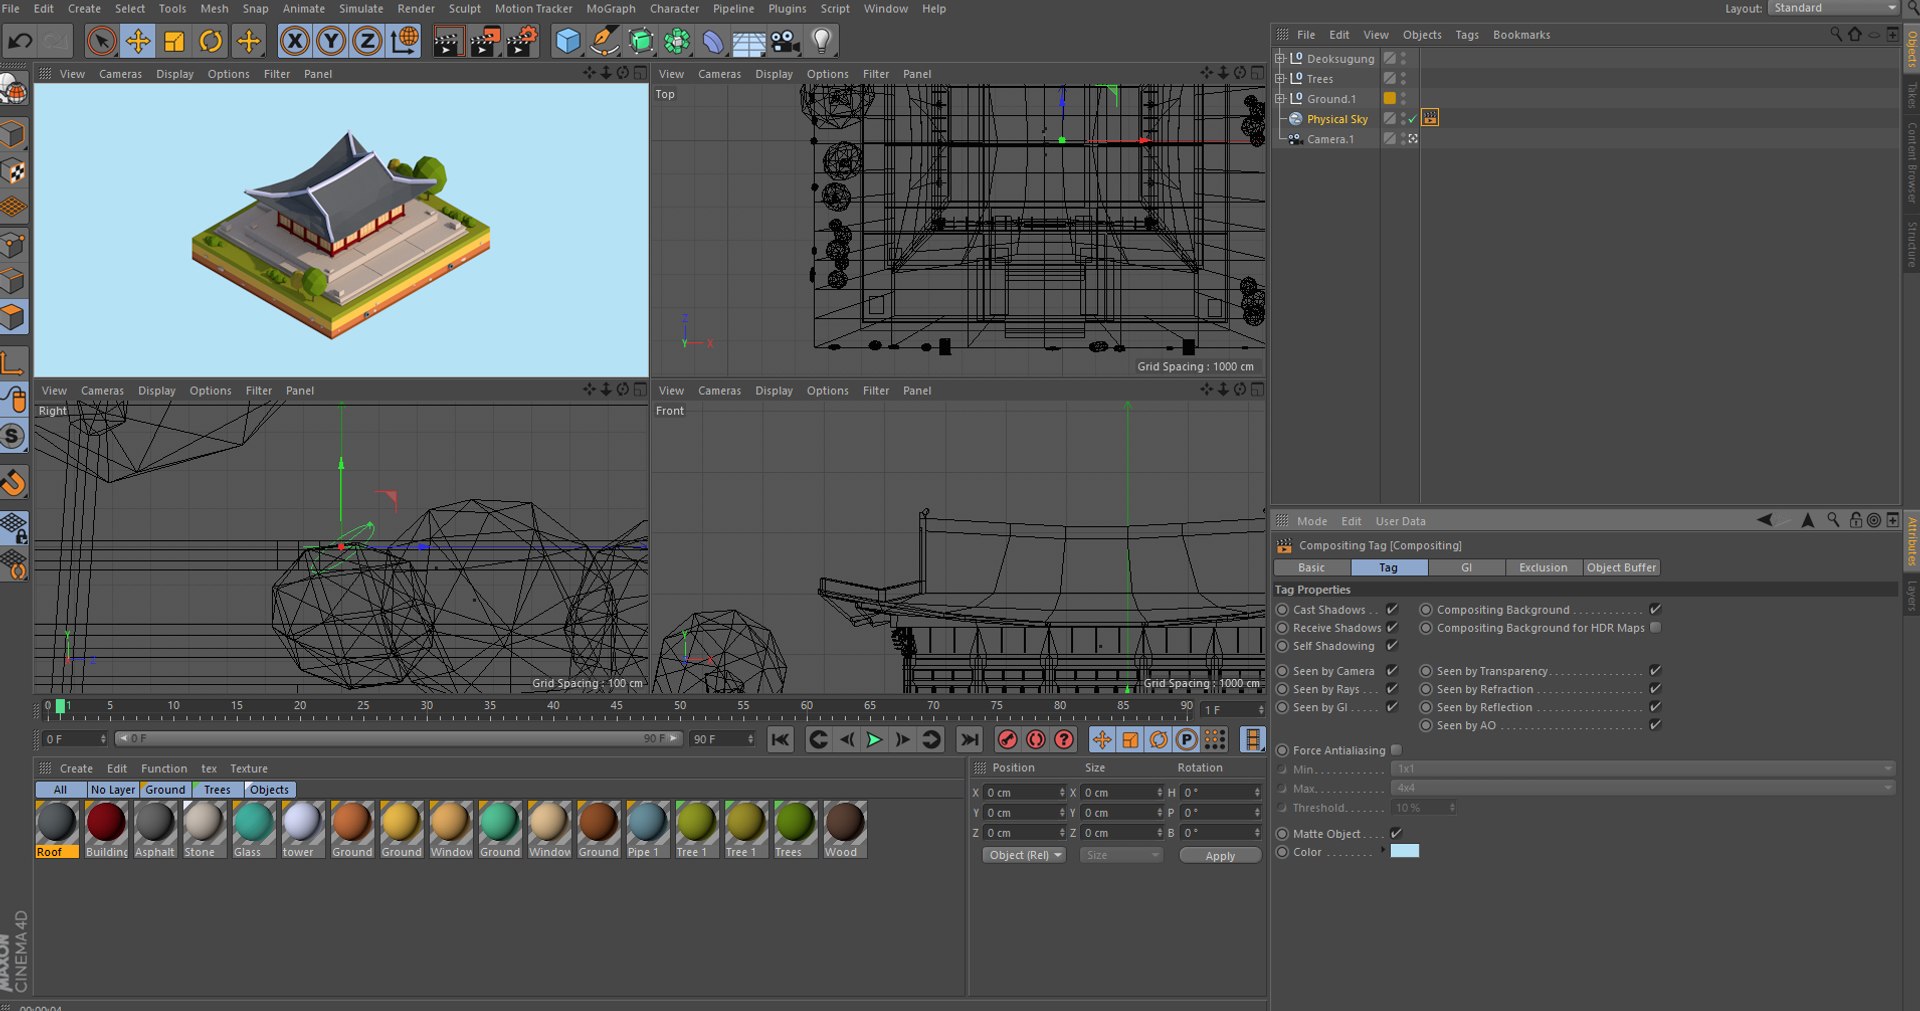
Task: Switch to the Object Buffer tab
Action: (x=1621, y=567)
